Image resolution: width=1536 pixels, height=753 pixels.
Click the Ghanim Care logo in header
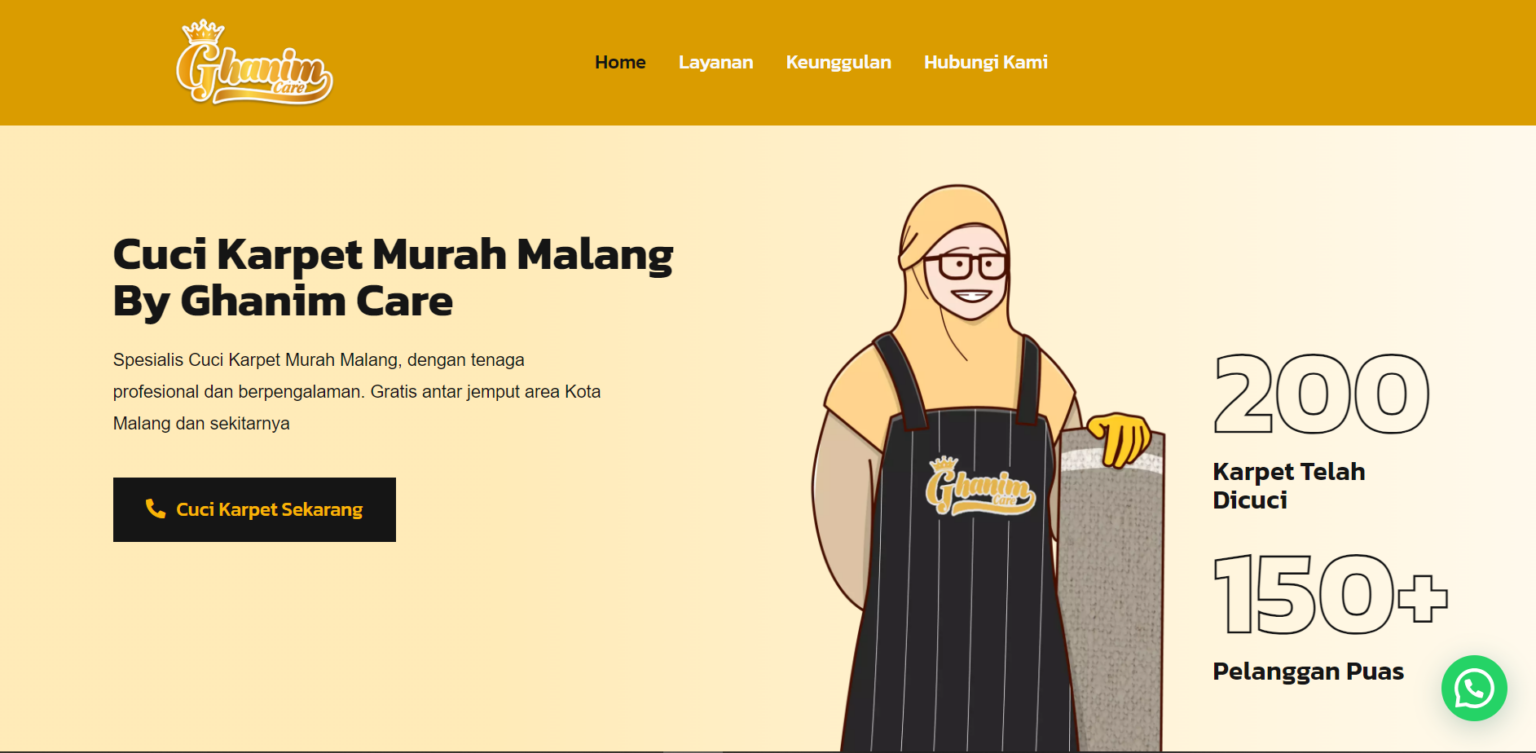pyautogui.click(x=254, y=62)
